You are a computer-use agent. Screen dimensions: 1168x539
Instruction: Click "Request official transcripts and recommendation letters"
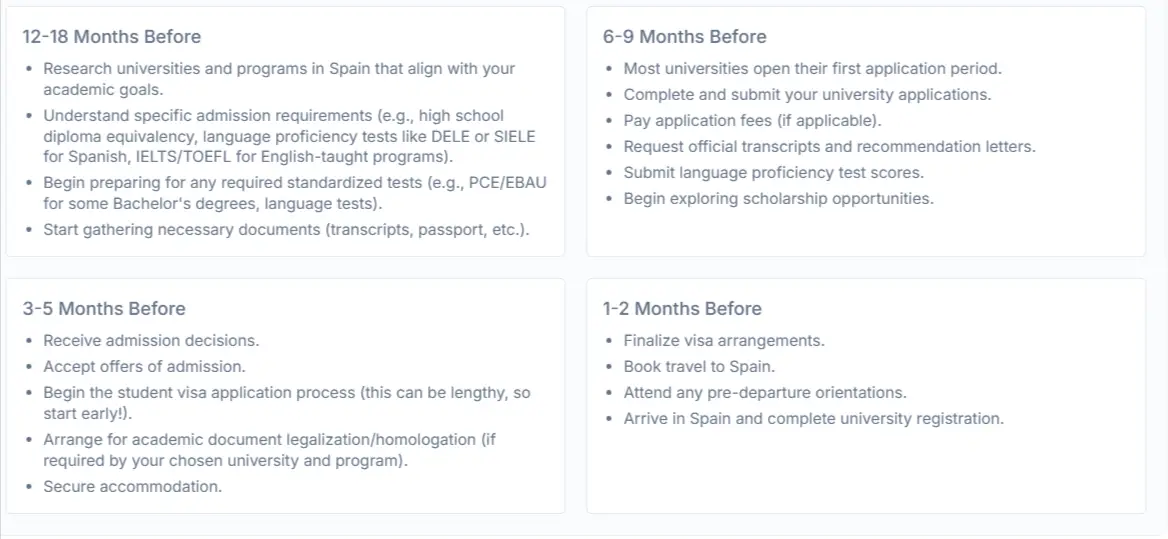[829, 147]
